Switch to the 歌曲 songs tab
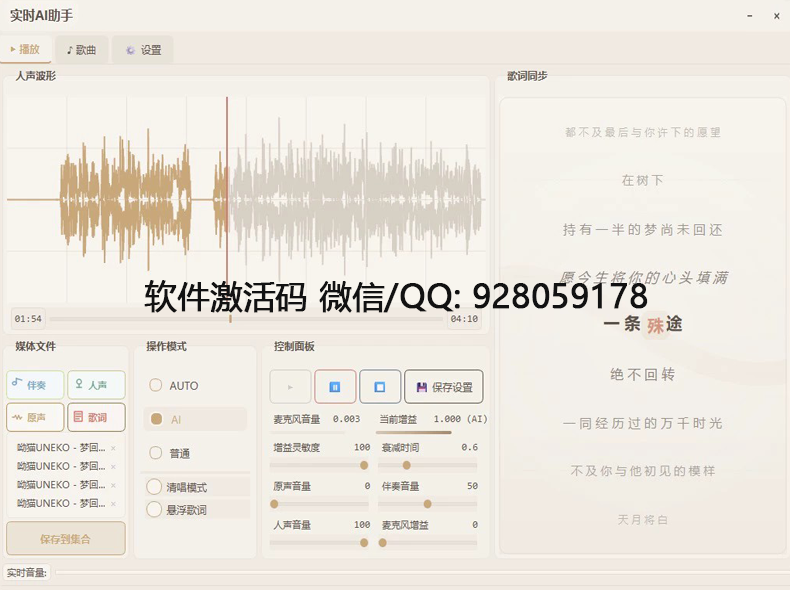The width and height of the screenshot is (790, 590). click(81, 50)
